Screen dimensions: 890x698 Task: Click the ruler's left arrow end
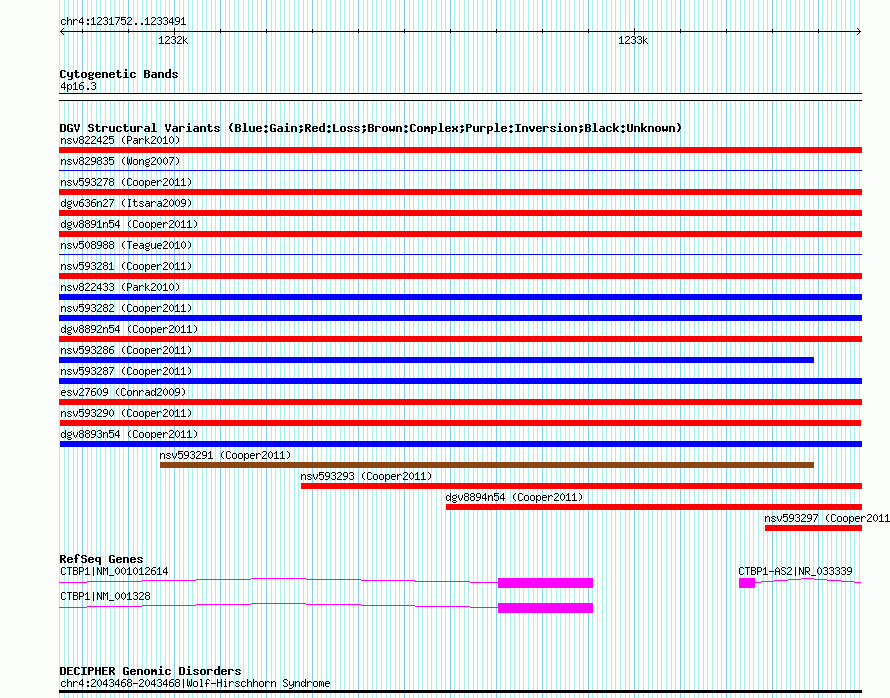pos(62,32)
